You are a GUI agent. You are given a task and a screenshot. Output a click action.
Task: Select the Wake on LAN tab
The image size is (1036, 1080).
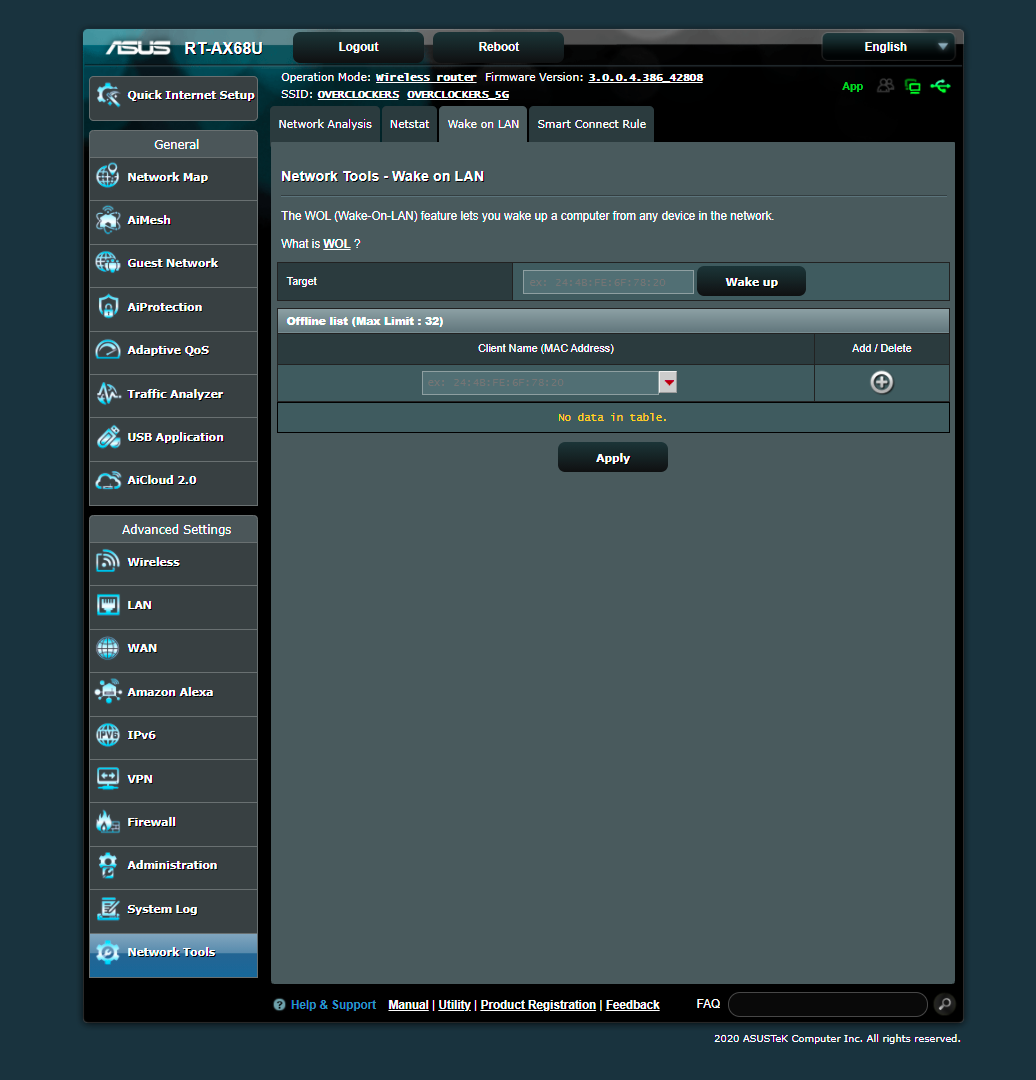coord(483,124)
